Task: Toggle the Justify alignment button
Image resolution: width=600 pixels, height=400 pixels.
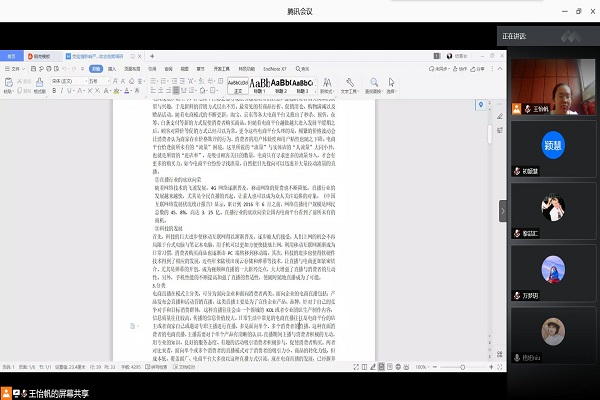Action: tap(176, 91)
